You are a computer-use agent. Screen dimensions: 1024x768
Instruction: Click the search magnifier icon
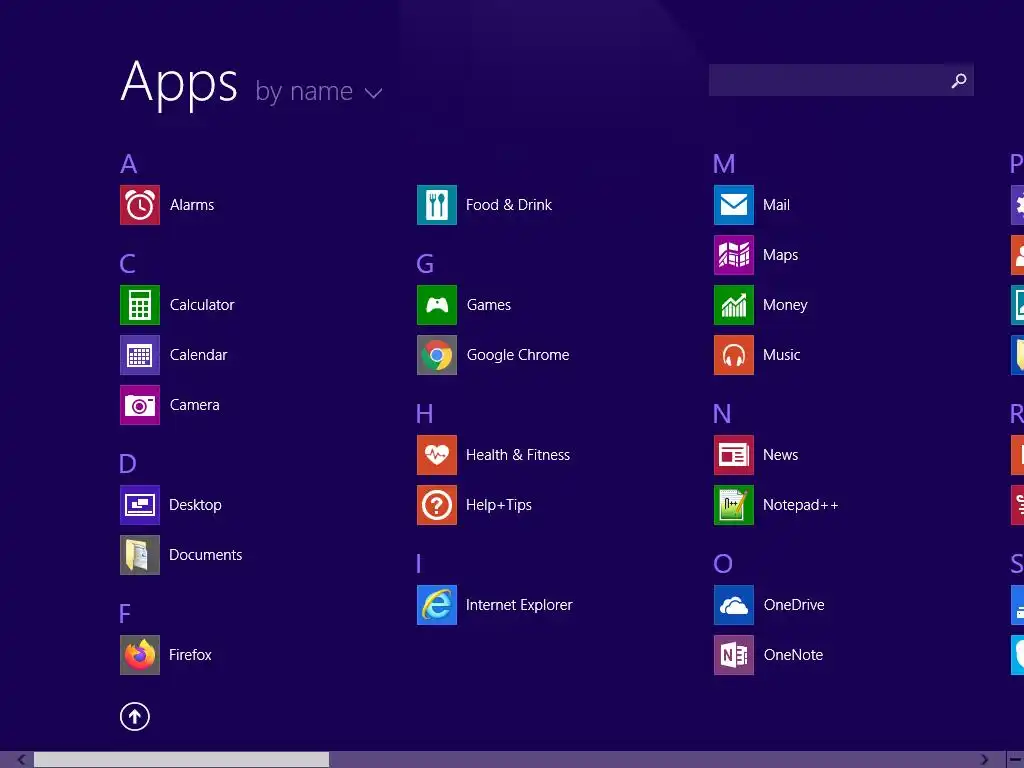959,80
